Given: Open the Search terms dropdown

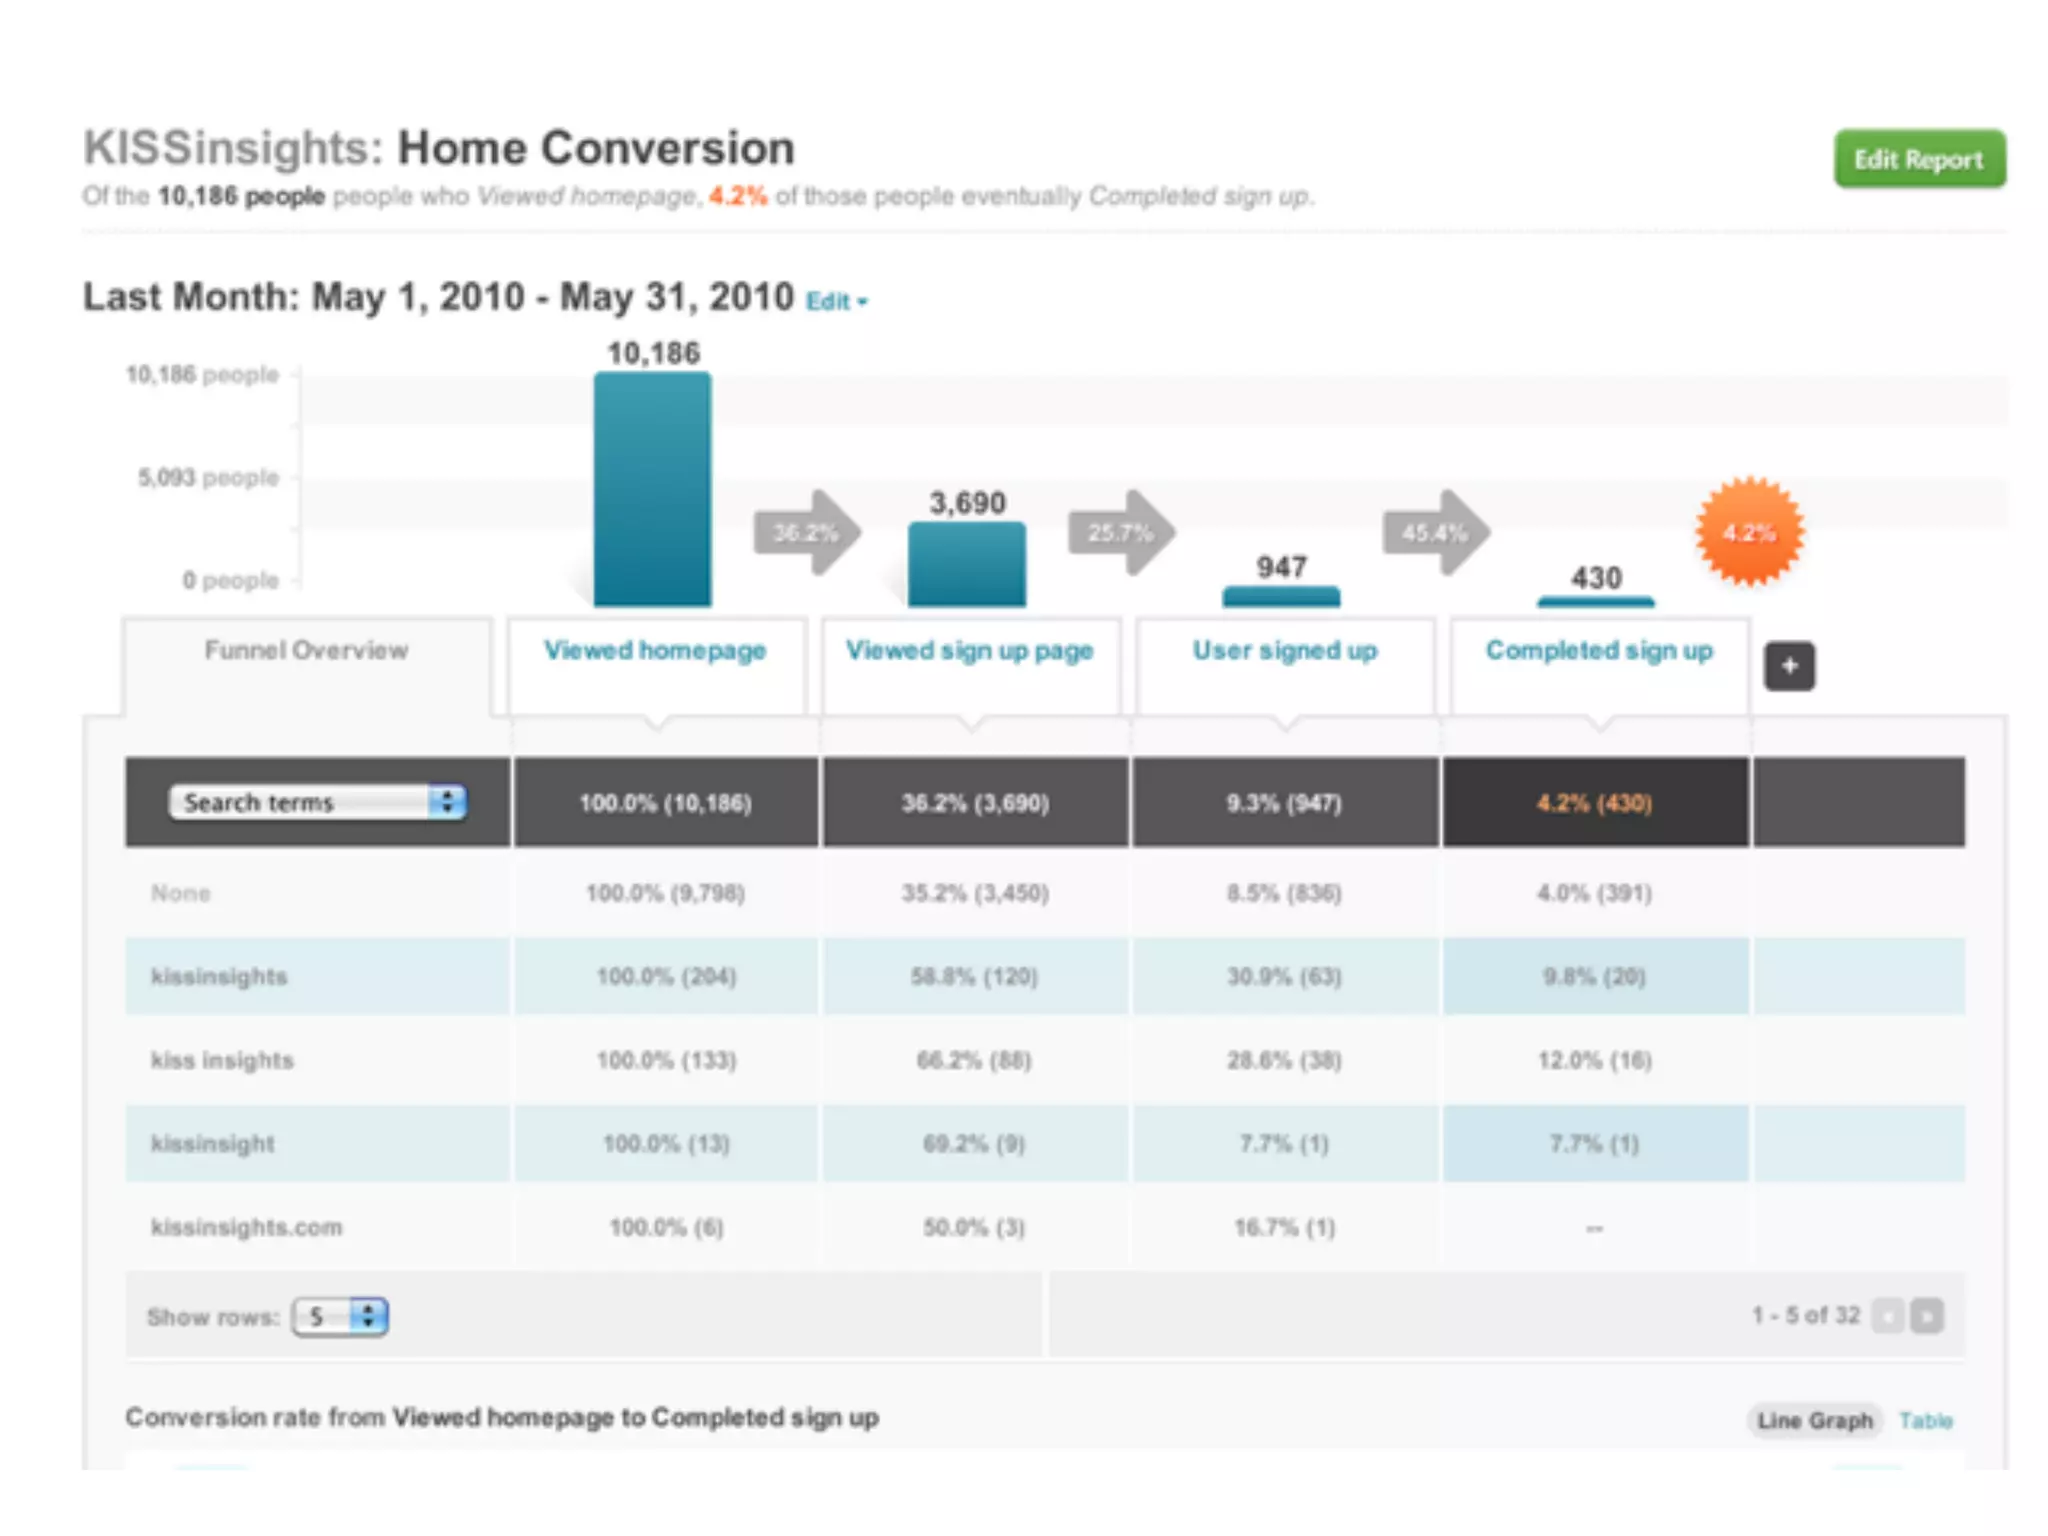Looking at the screenshot, I should 317,802.
